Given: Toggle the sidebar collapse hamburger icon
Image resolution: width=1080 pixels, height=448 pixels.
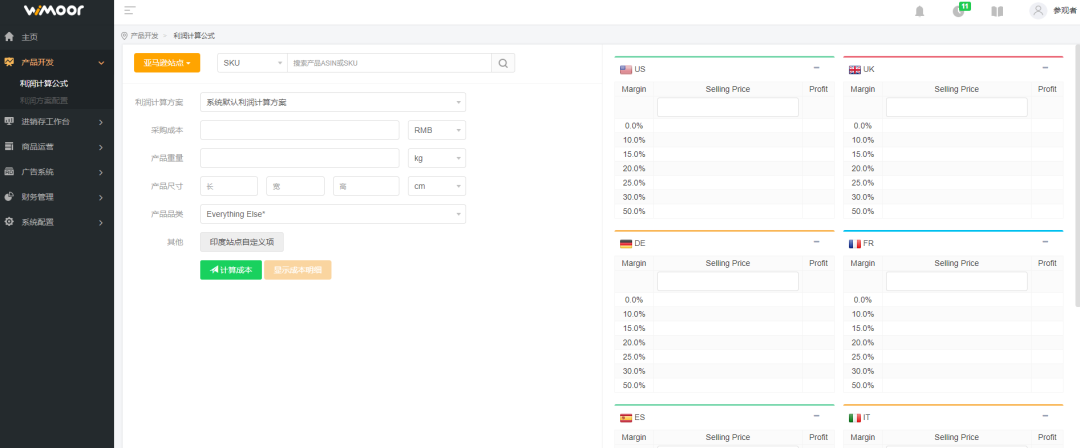Looking at the screenshot, I should (130, 10).
